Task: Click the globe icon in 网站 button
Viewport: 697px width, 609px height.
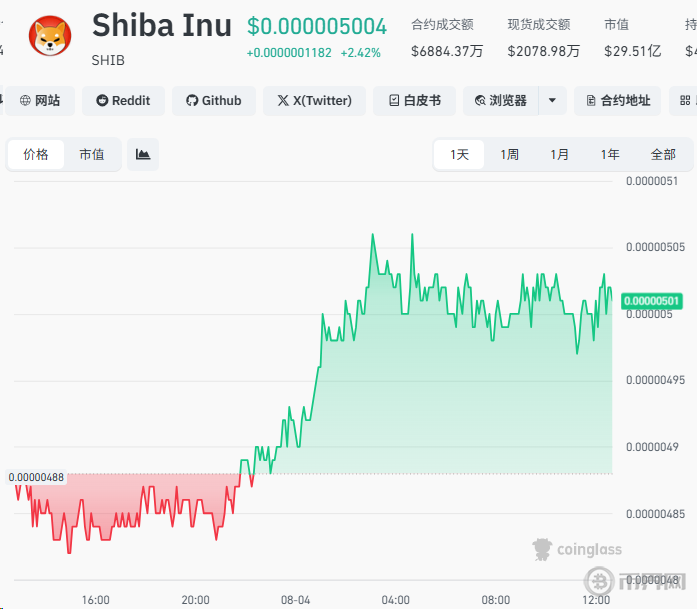Action: click(25, 100)
